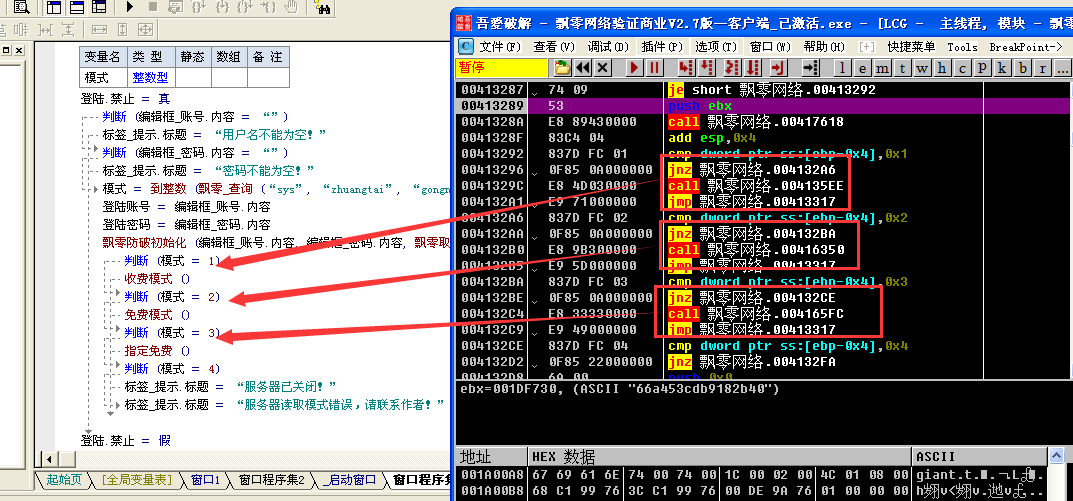Switch to 窗口程序集2 tab
The height and width of the screenshot is (501, 1073).
pyautogui.click(x=271, y=480)
